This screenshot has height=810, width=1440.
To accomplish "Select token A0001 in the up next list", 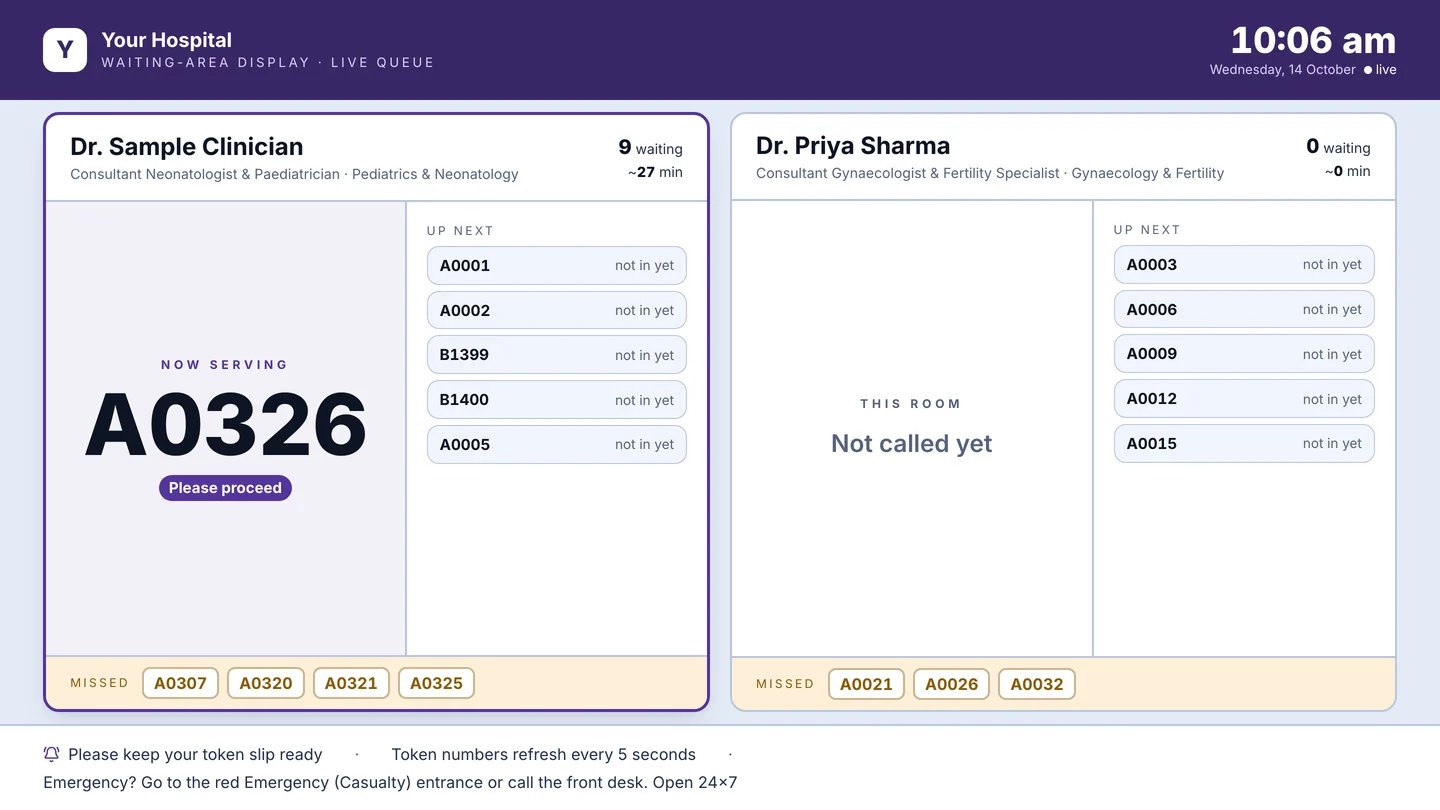I will pos(557,266).
